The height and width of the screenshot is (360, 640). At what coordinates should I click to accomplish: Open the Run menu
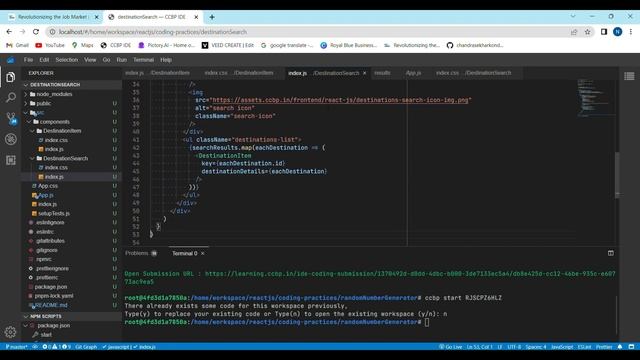tap(122, 60)
